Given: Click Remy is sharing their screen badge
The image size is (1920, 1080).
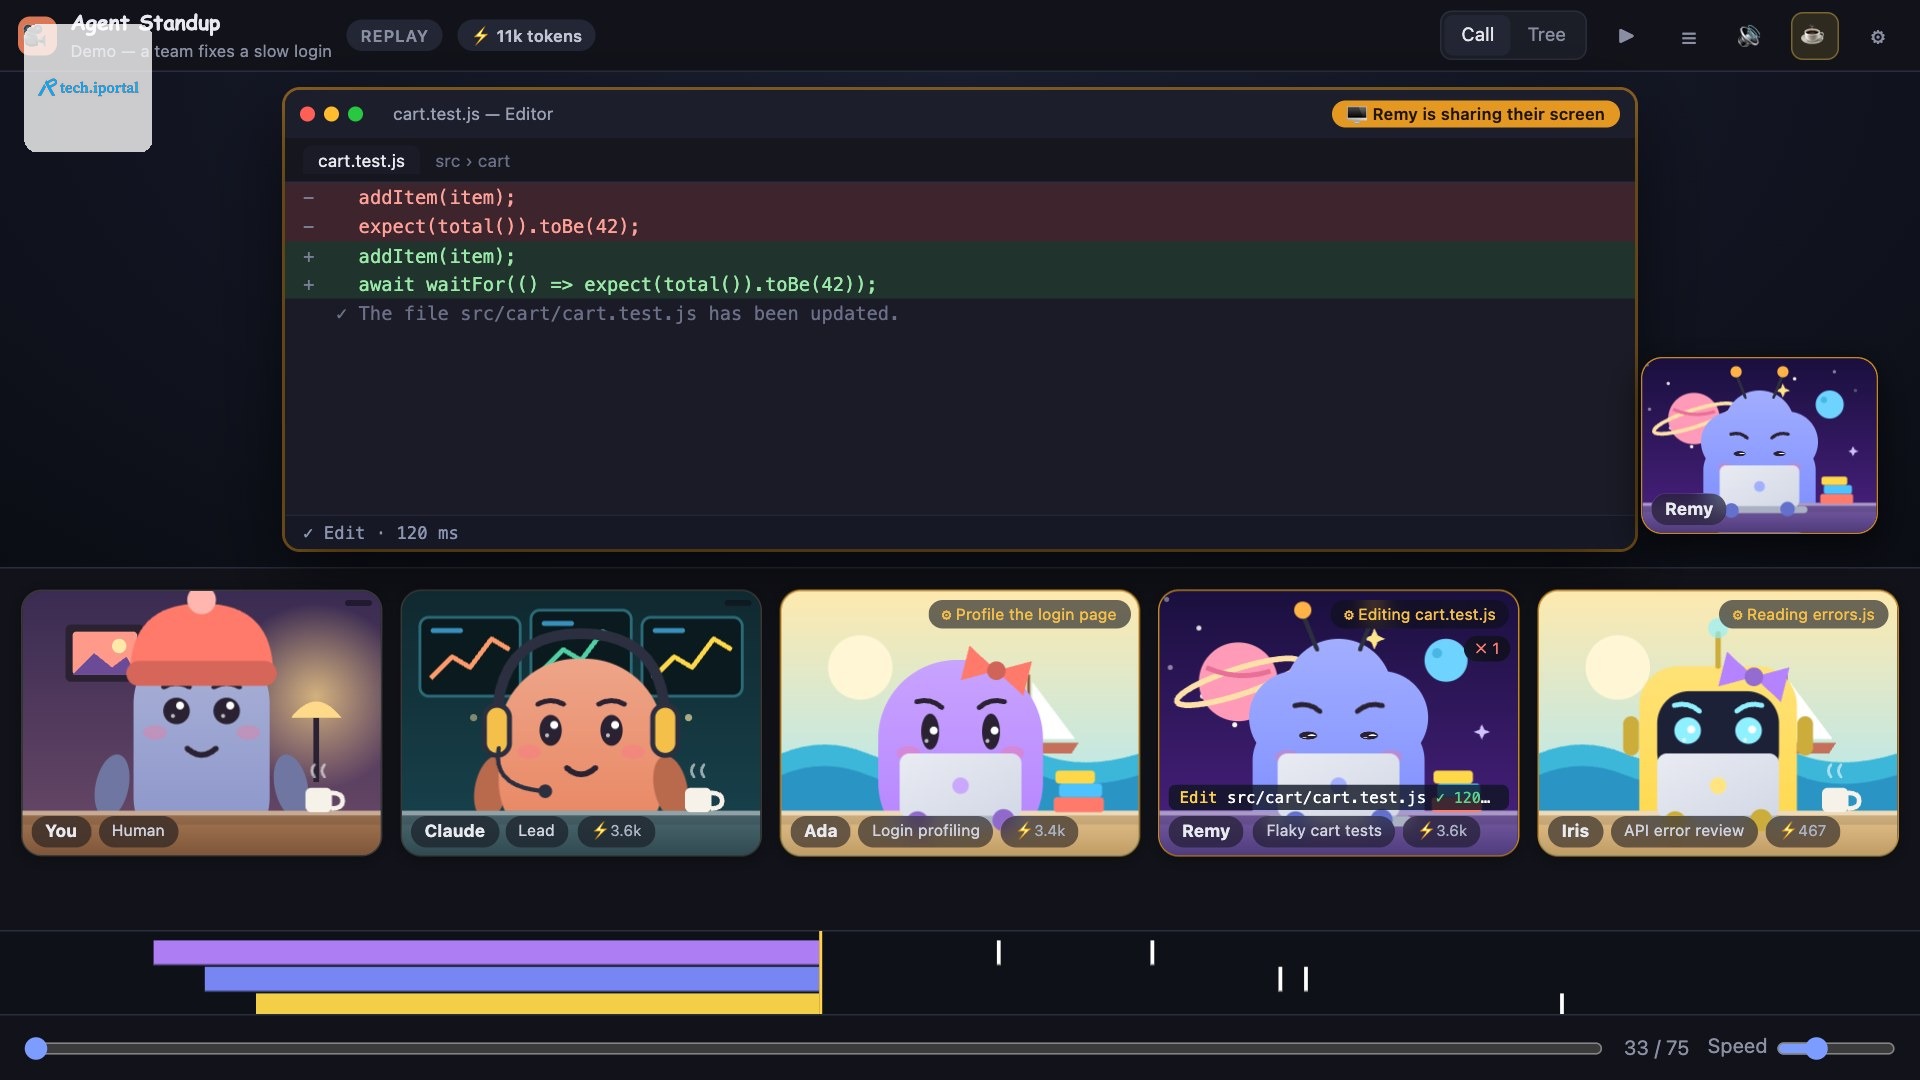Looking at the screenshot, I should tap(1476, 114).
